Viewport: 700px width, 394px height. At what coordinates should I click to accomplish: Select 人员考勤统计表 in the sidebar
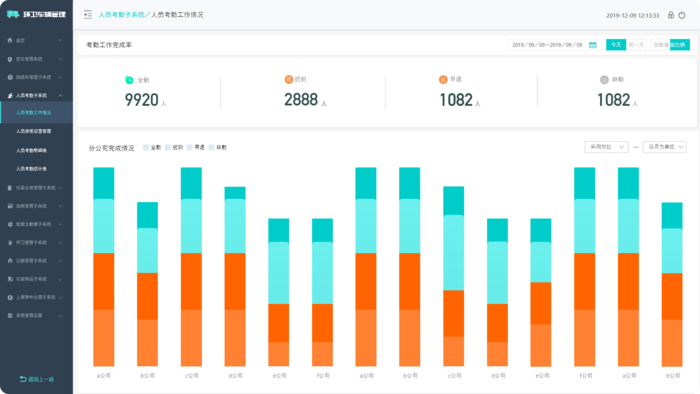[31, 169]
